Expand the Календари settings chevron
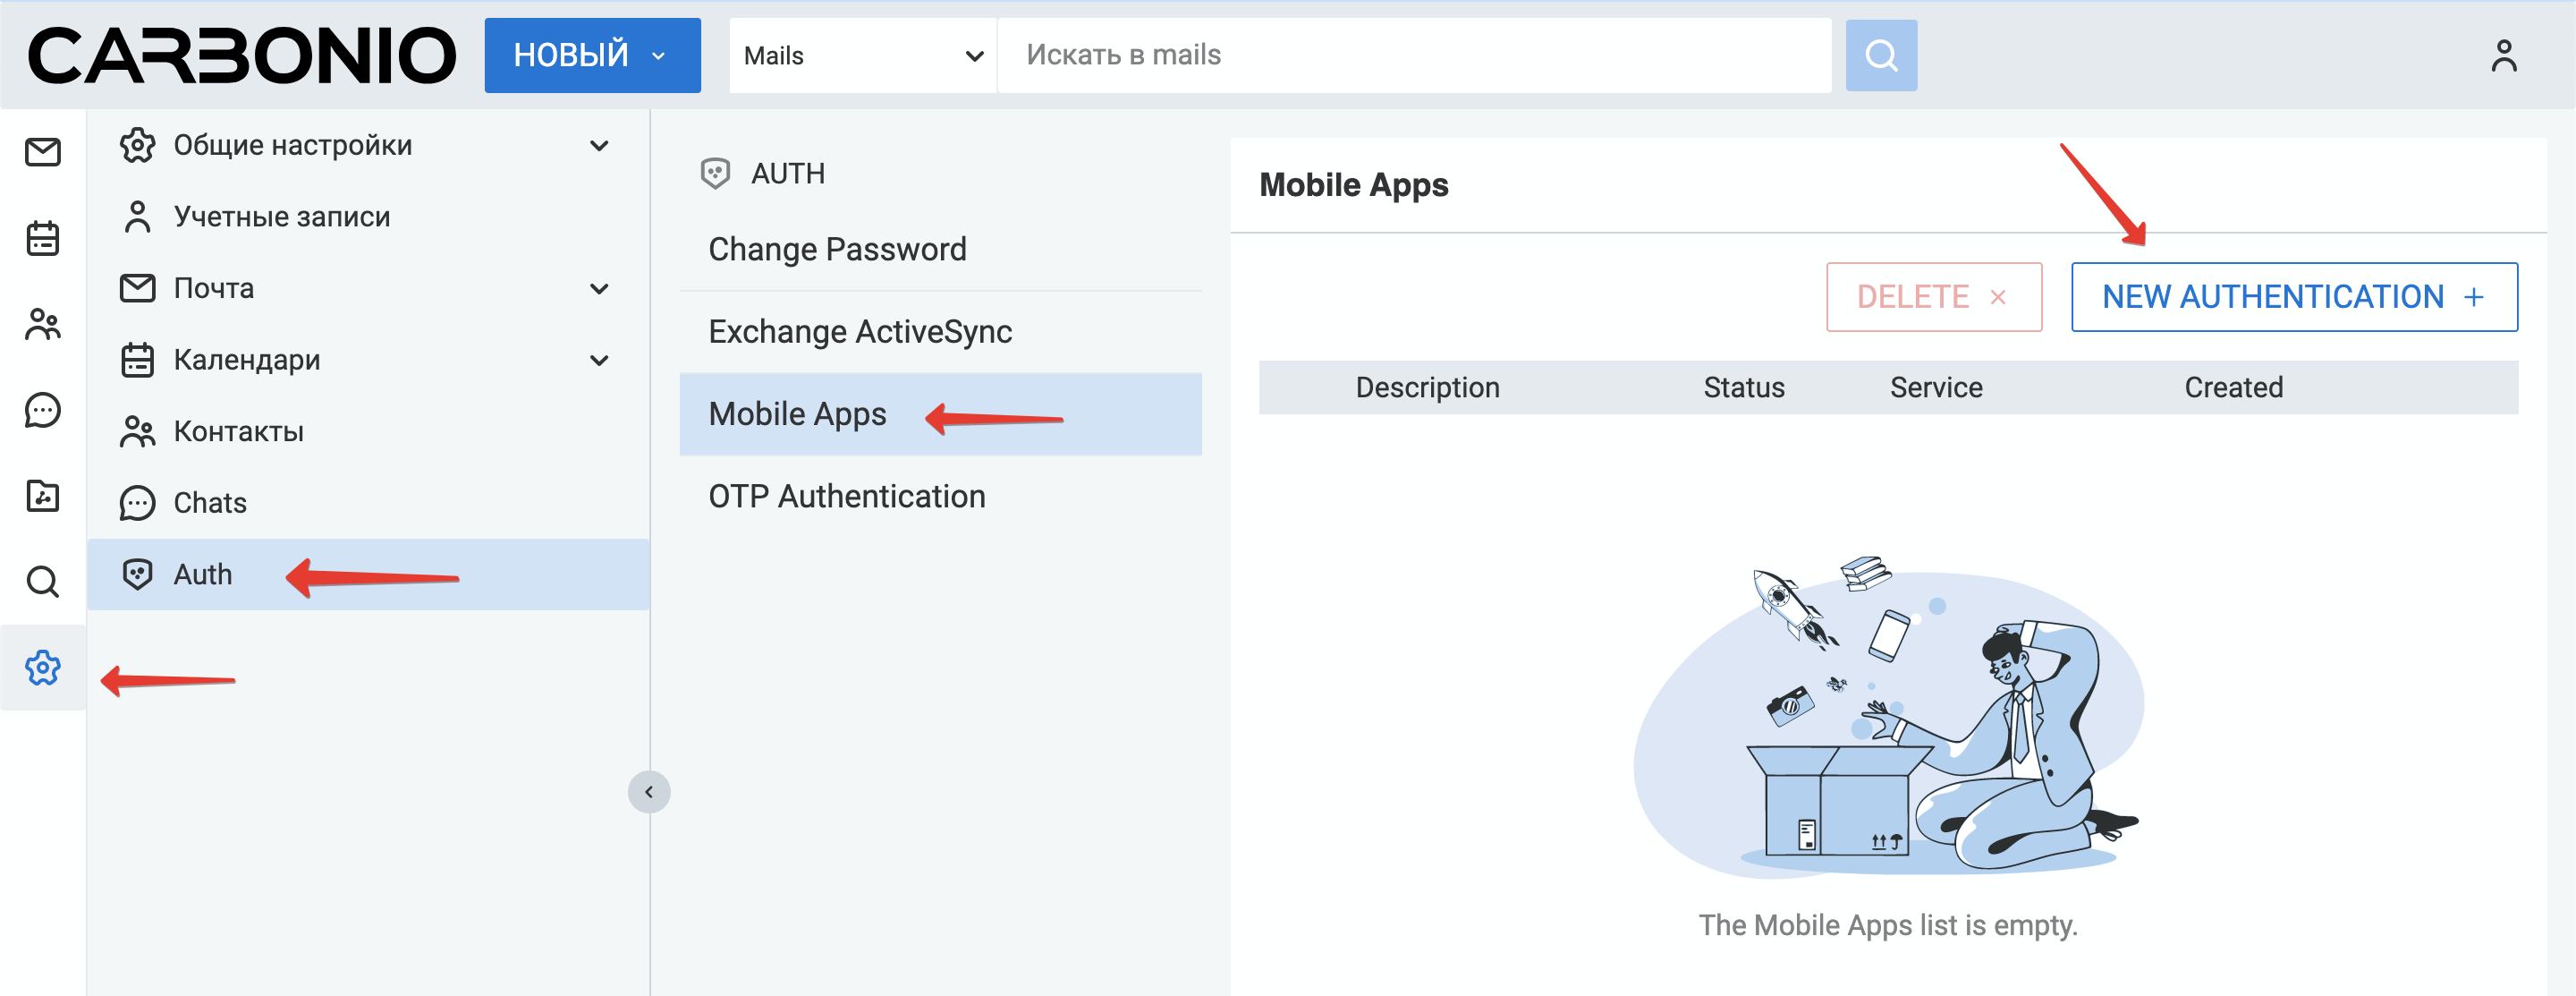The height and width of the screenshot is (996, 2576). [599, 360]
